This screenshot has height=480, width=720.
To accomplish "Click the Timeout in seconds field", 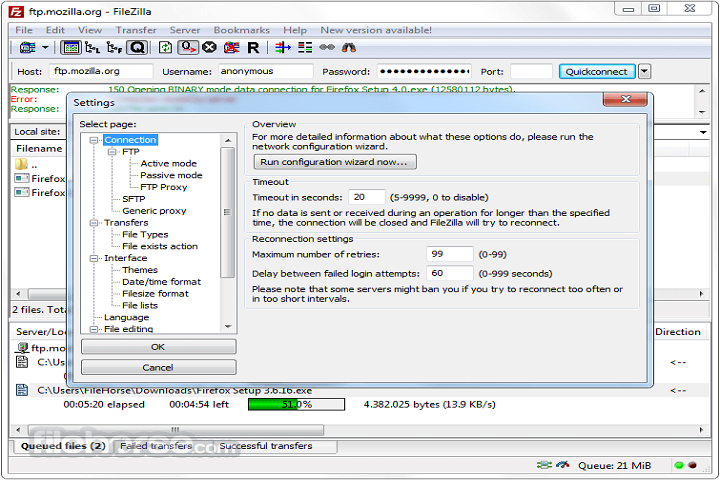I will click(366, 197).
